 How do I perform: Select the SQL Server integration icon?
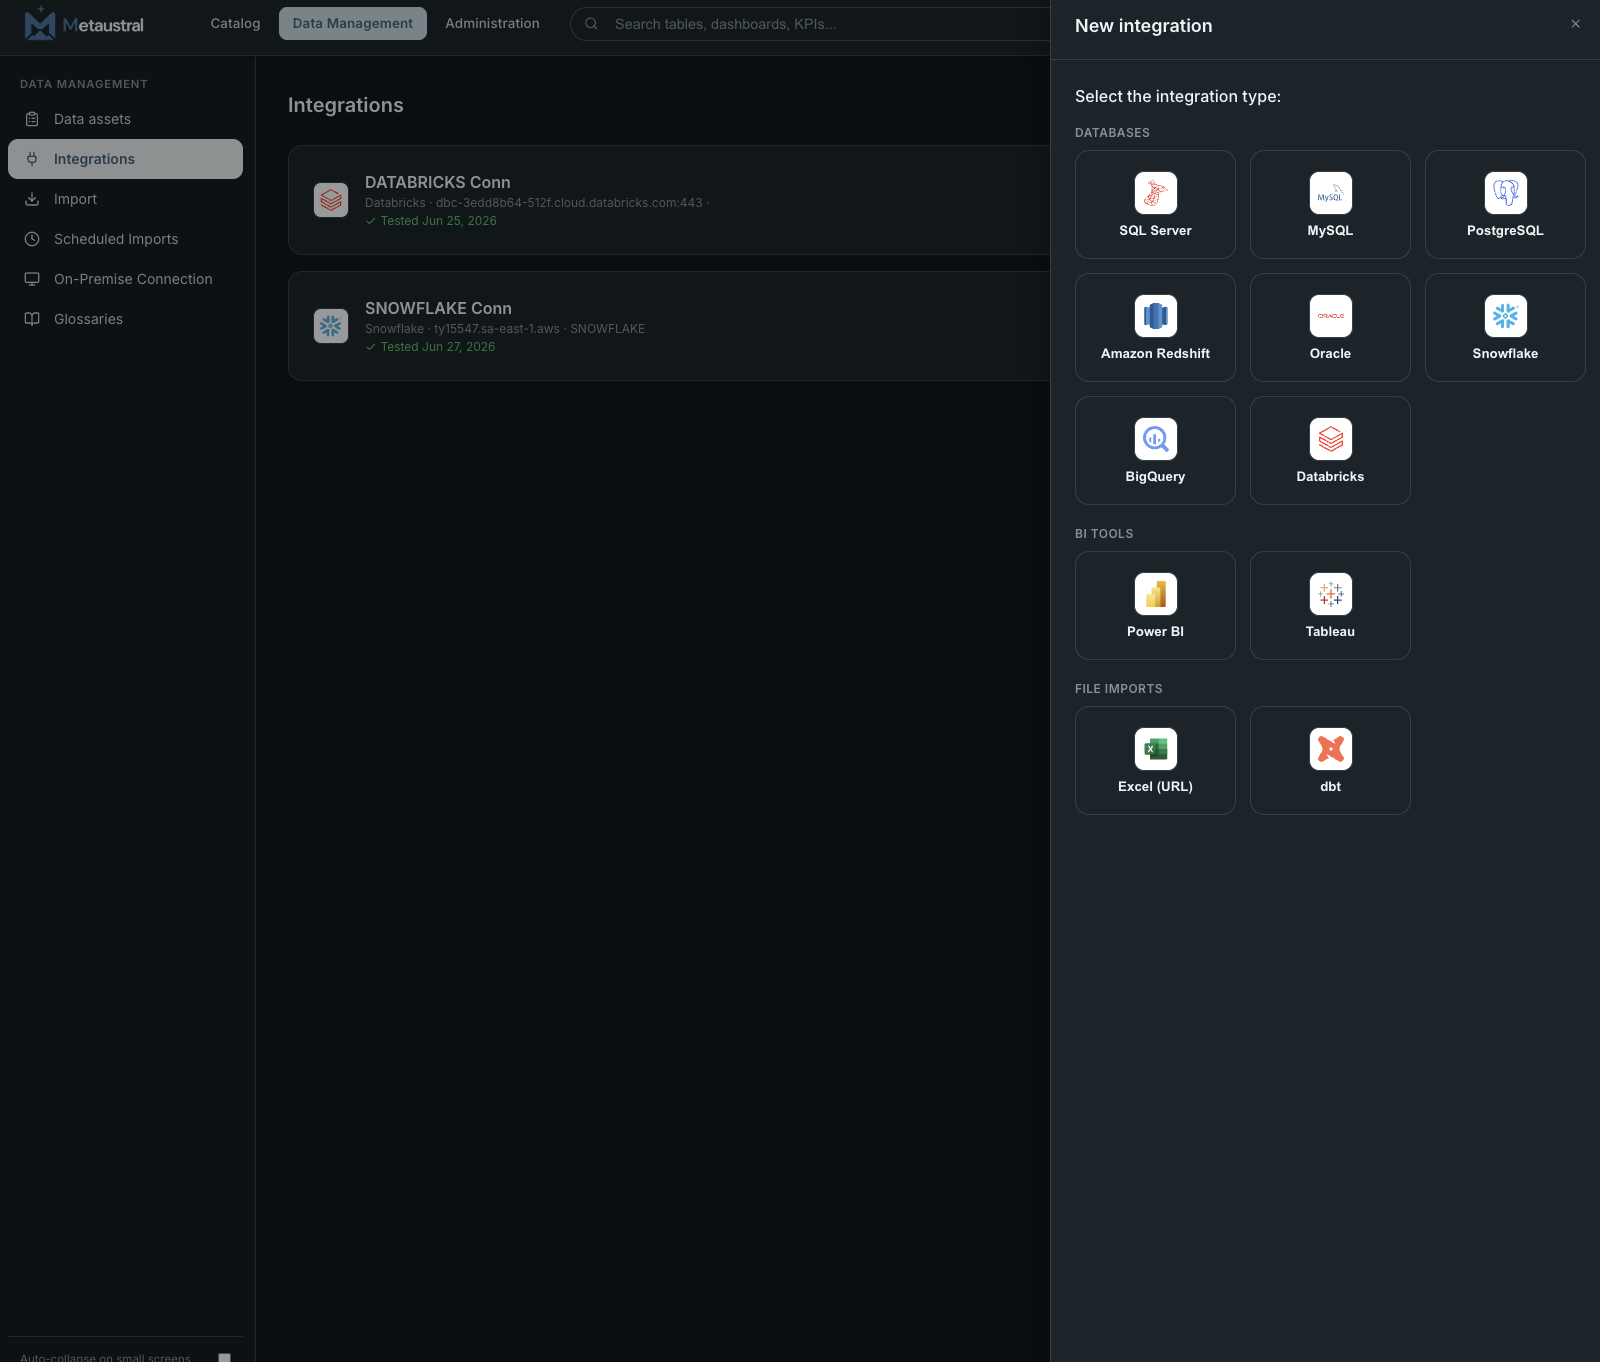(1155, 193)
